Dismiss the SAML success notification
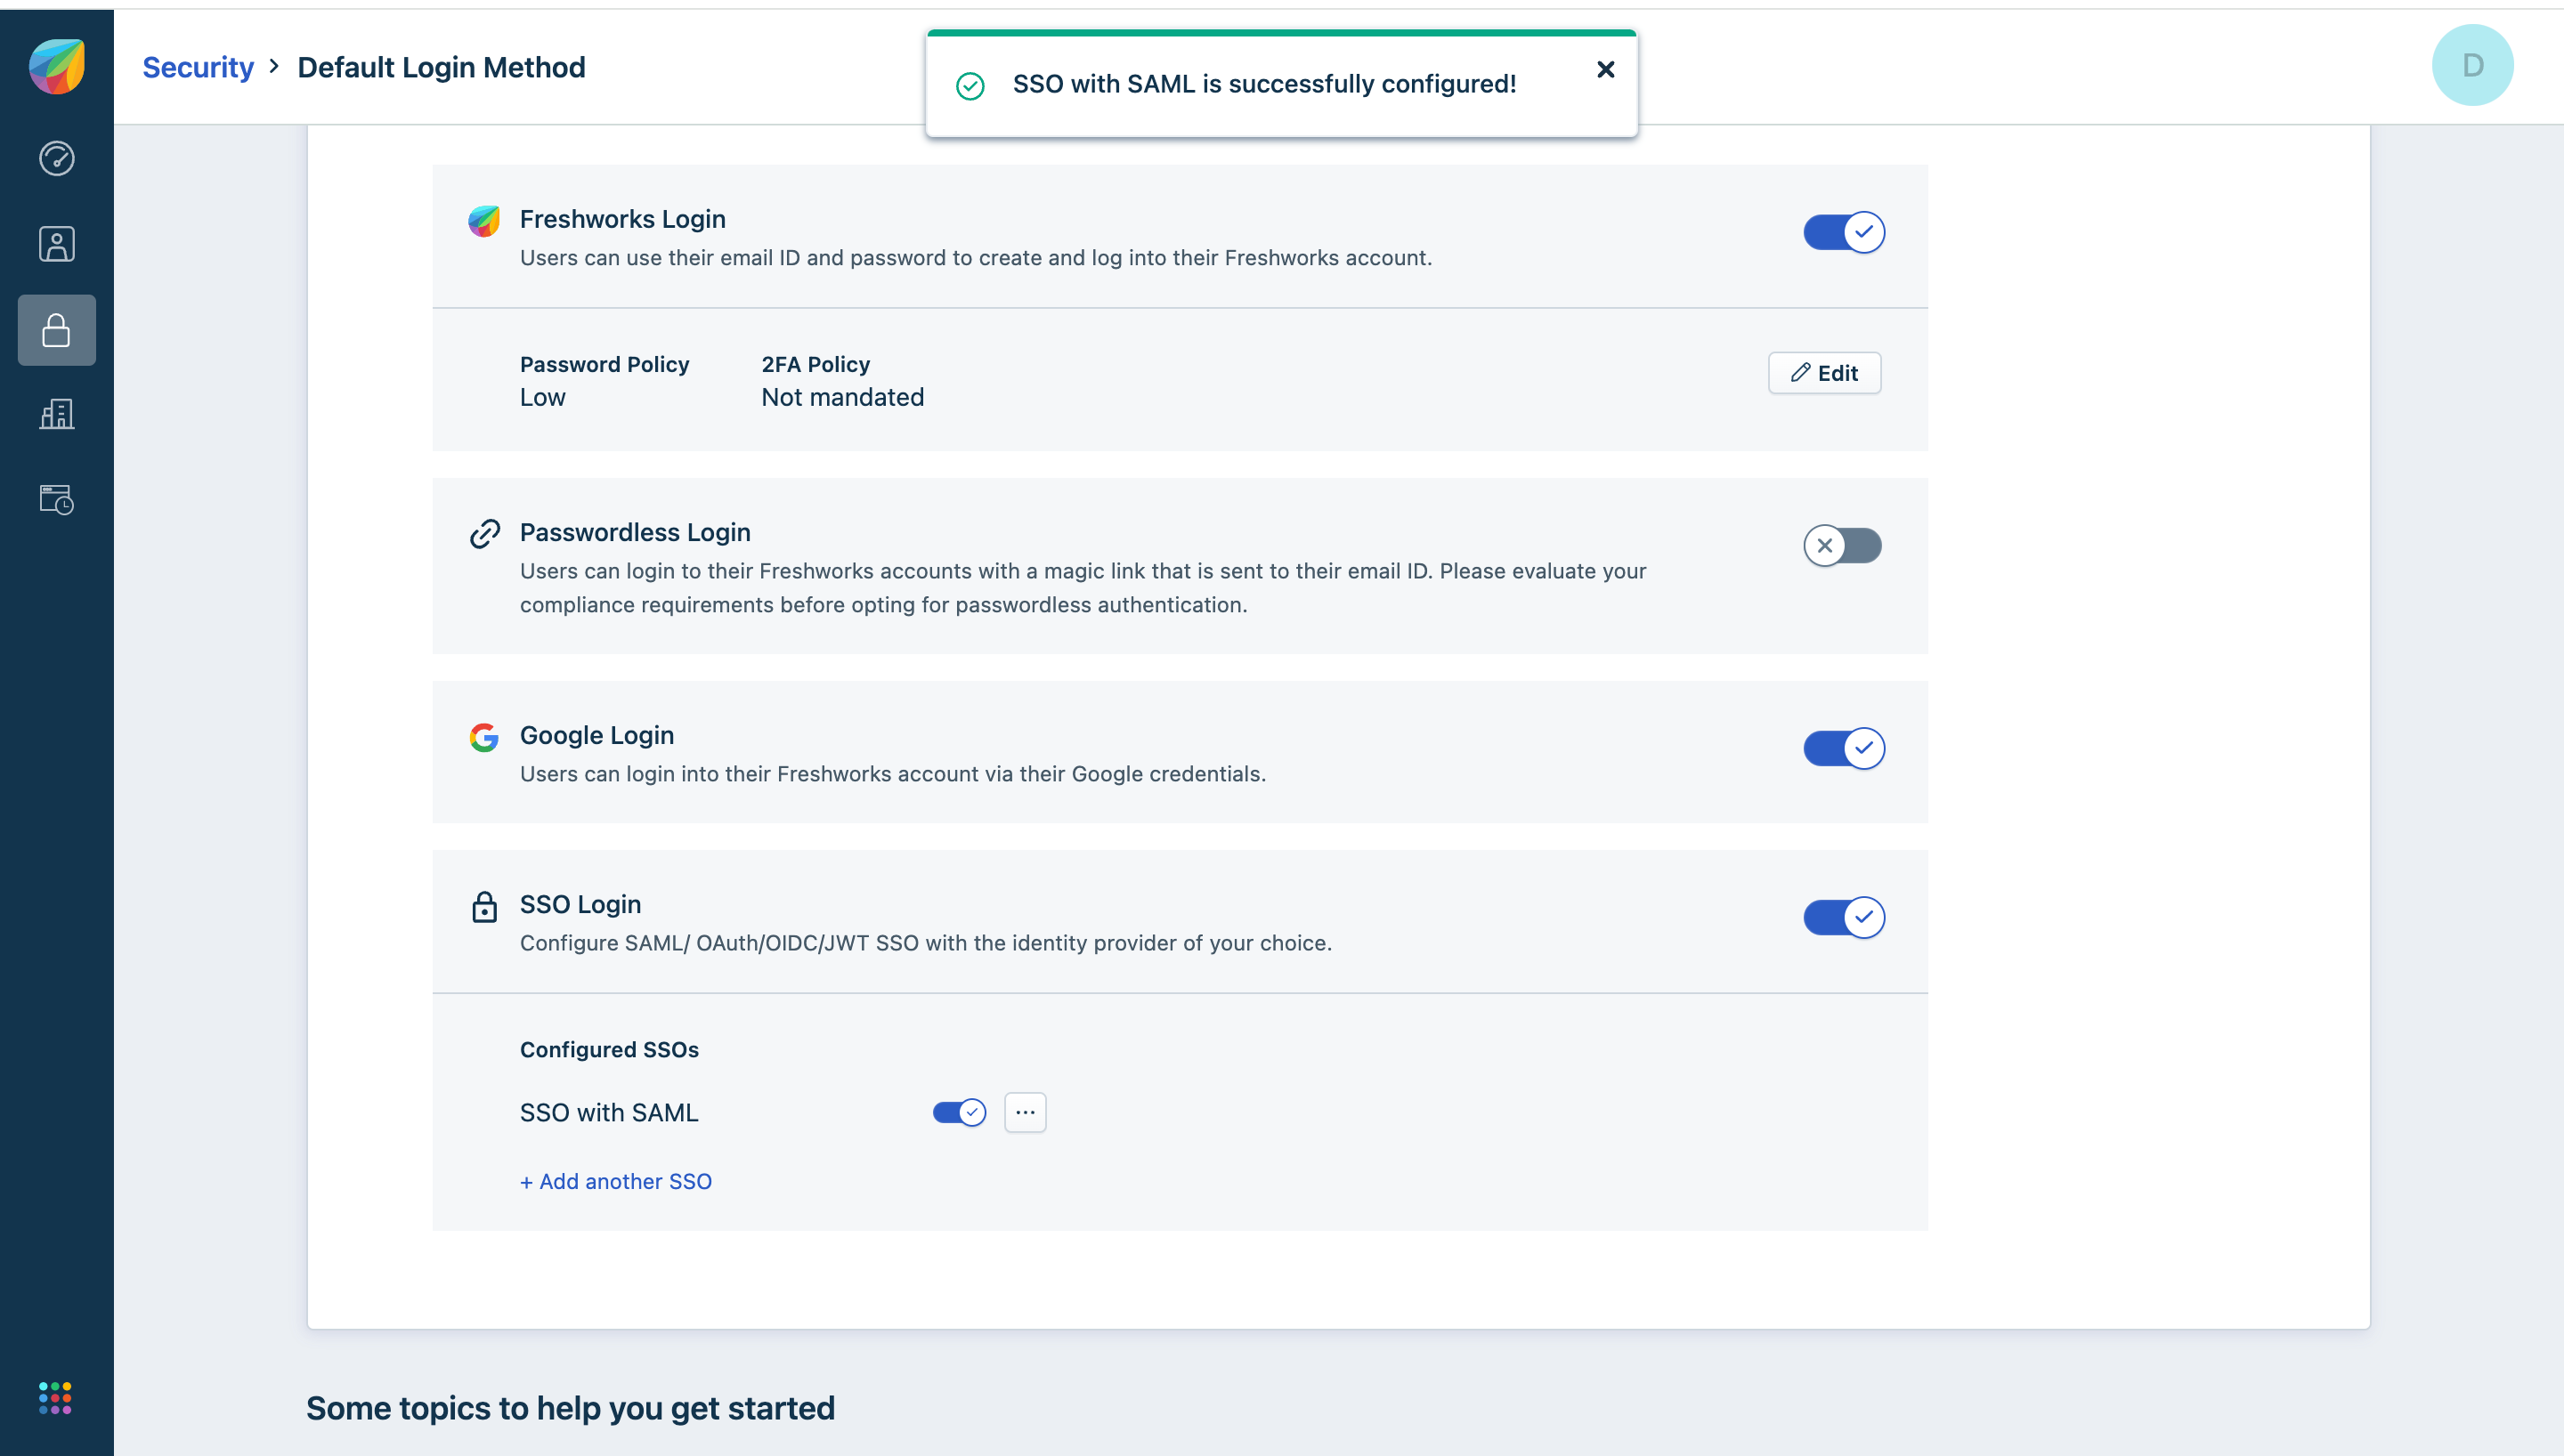Viewport: 2564px width, 1456px height. [x=1606, y=70]
